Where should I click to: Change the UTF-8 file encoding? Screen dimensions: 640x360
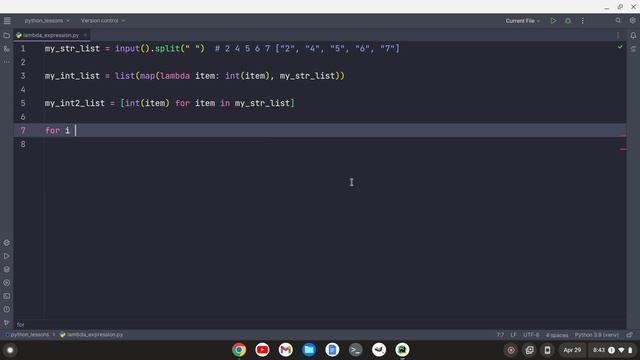(x=531, y=335)
